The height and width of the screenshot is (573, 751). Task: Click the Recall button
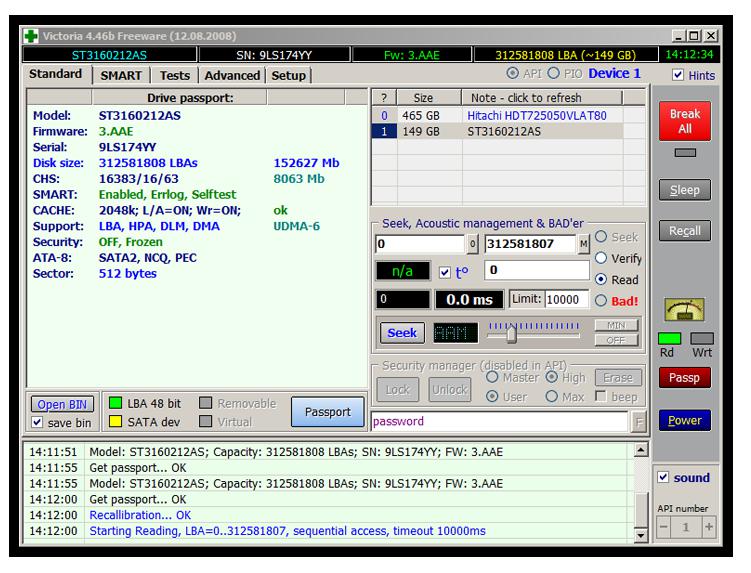point(685,230)
